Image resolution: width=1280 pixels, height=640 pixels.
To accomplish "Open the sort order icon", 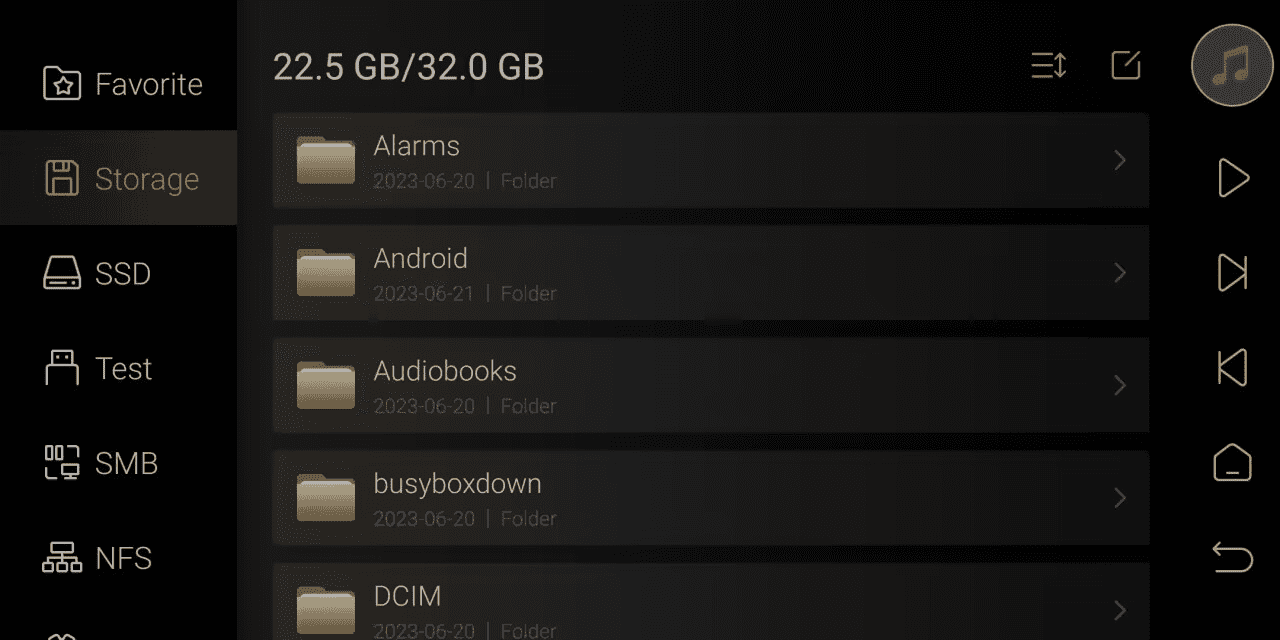I will pyautogui.click(x=1049, y=66).
